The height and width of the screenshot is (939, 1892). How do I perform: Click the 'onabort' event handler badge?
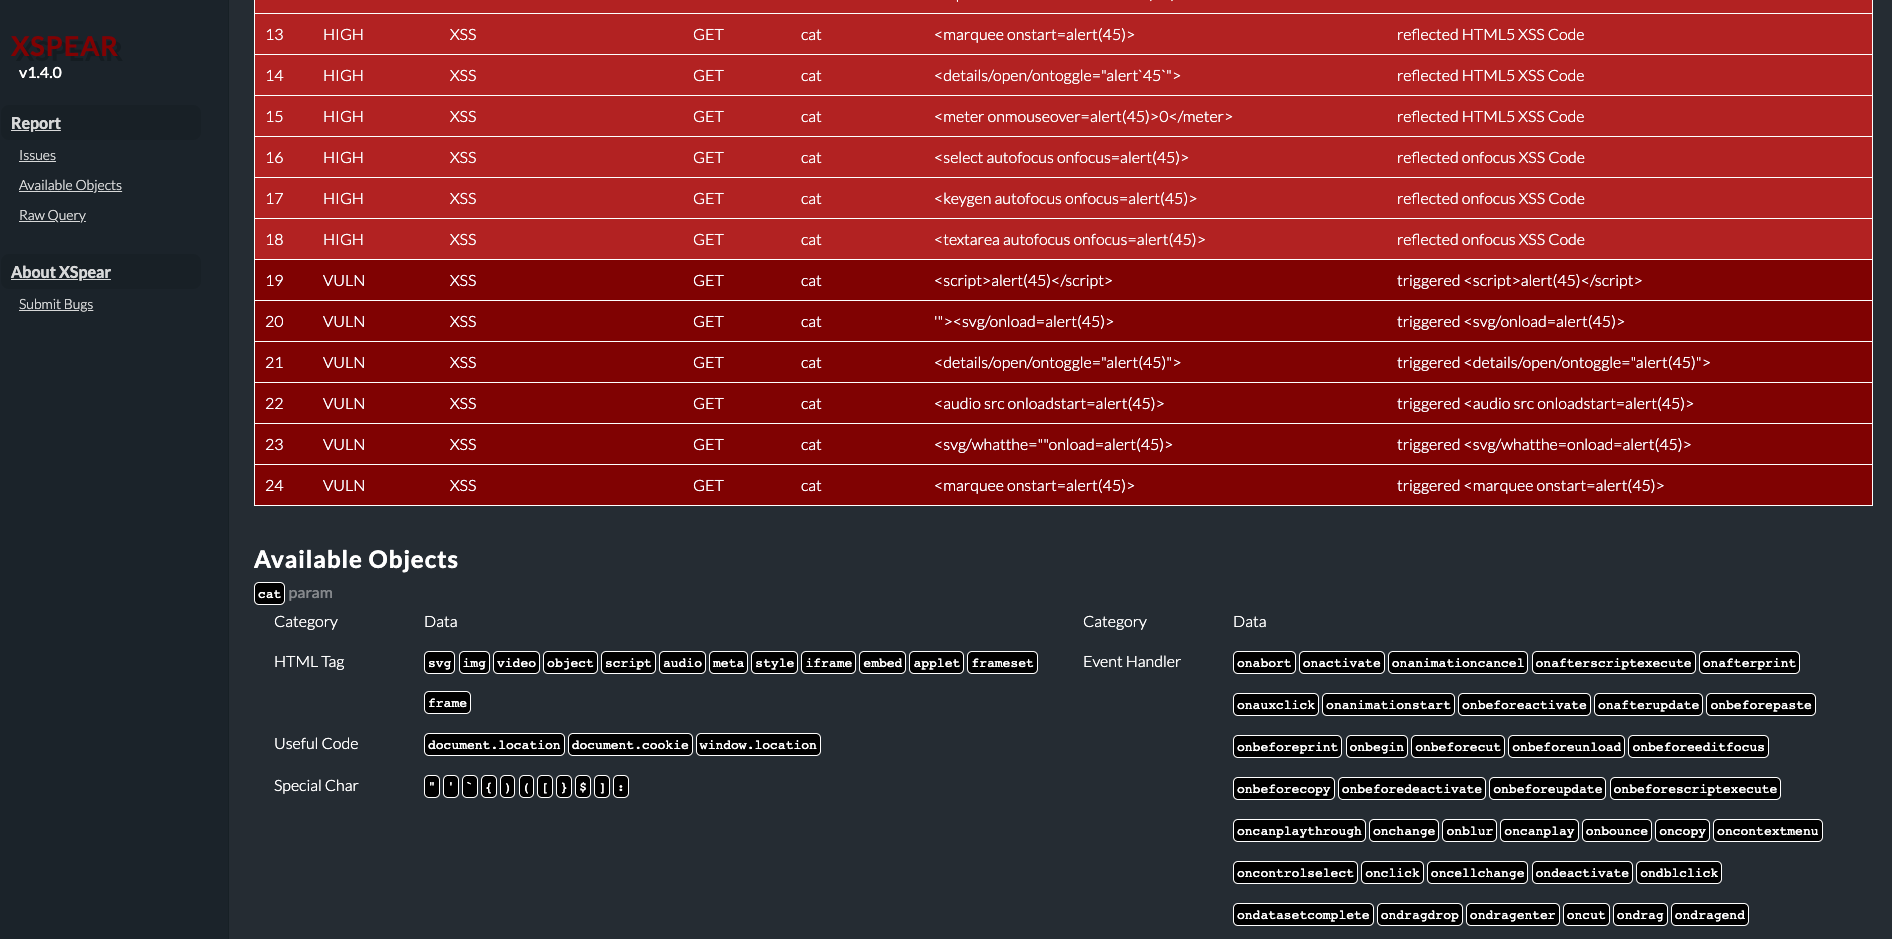(x=1264, y=663)
